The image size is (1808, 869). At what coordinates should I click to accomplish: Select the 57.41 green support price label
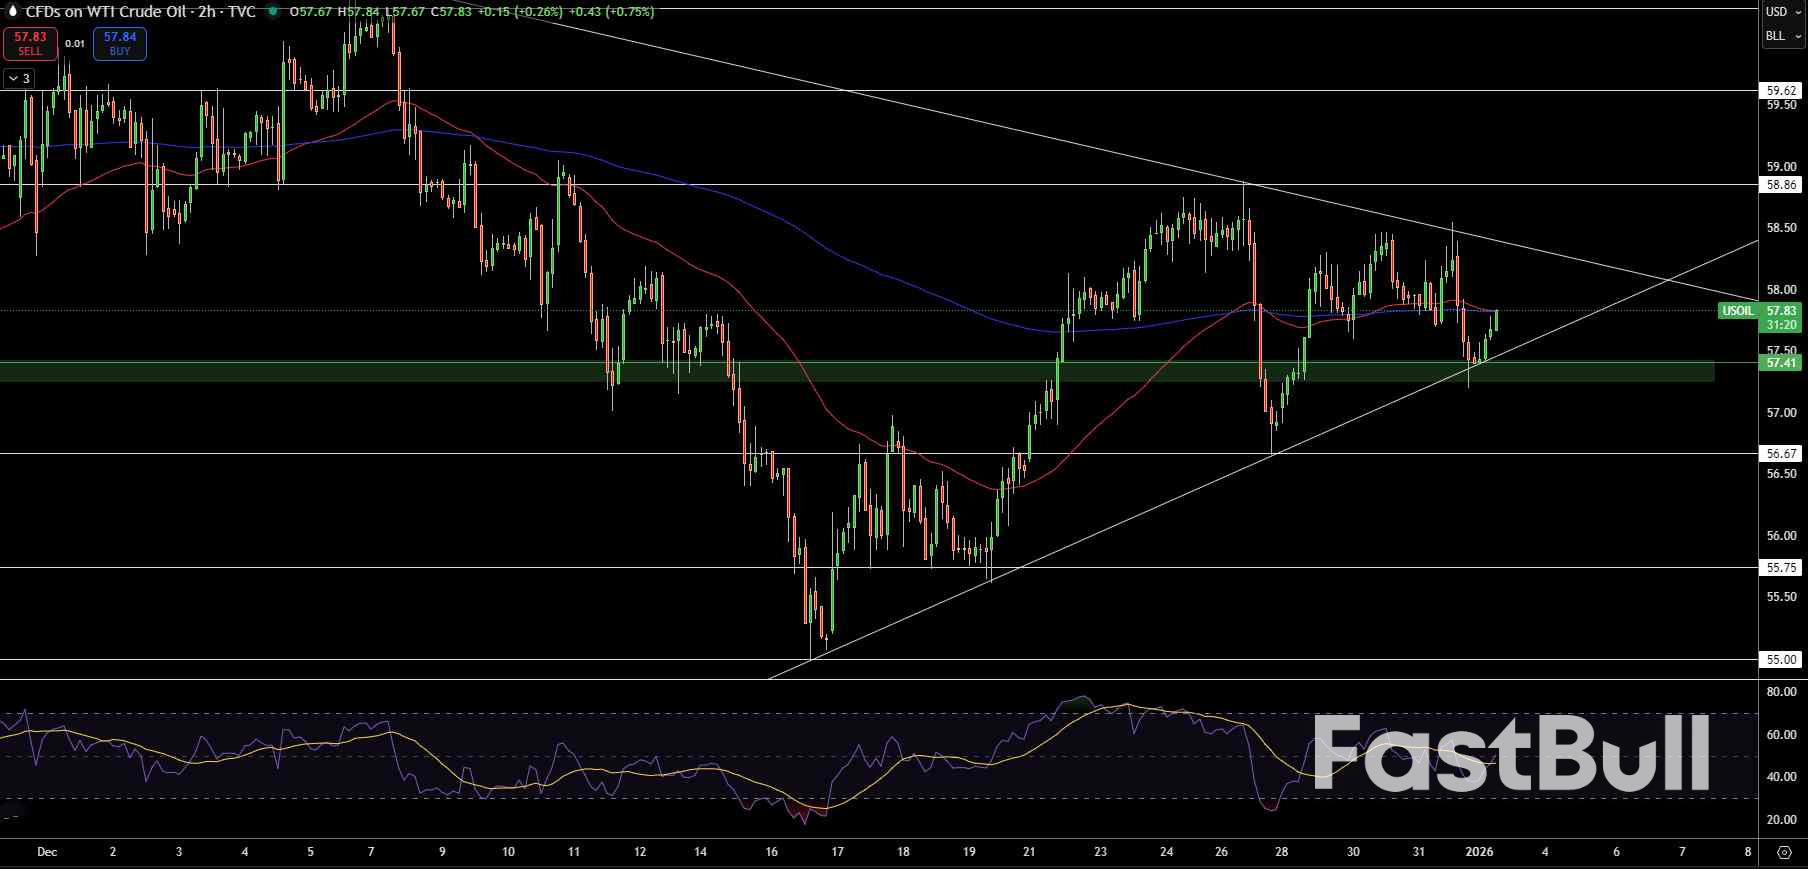1782,363
